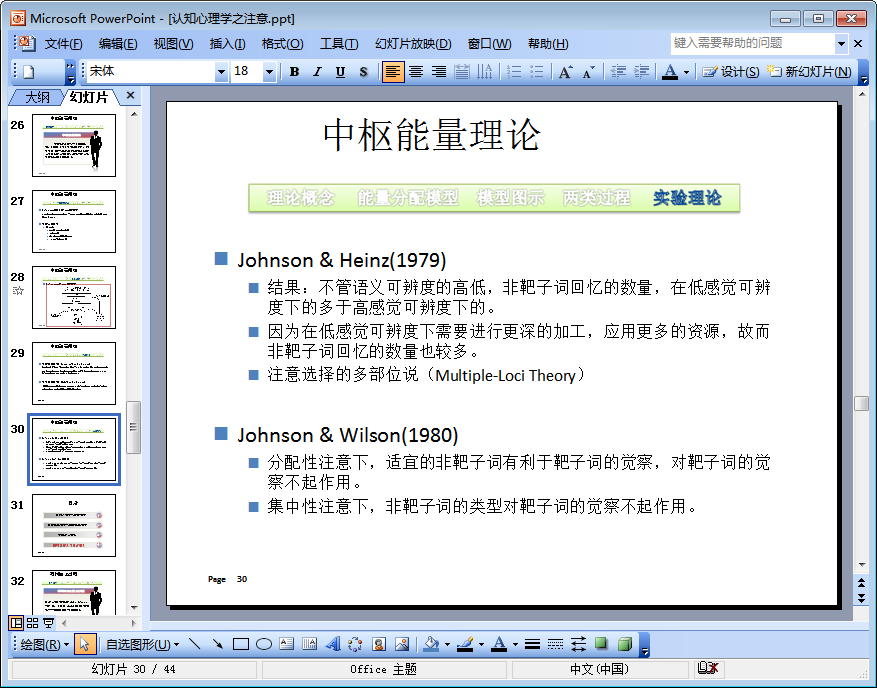
Task: Decrease indent level
Action: tap(618, 72)
